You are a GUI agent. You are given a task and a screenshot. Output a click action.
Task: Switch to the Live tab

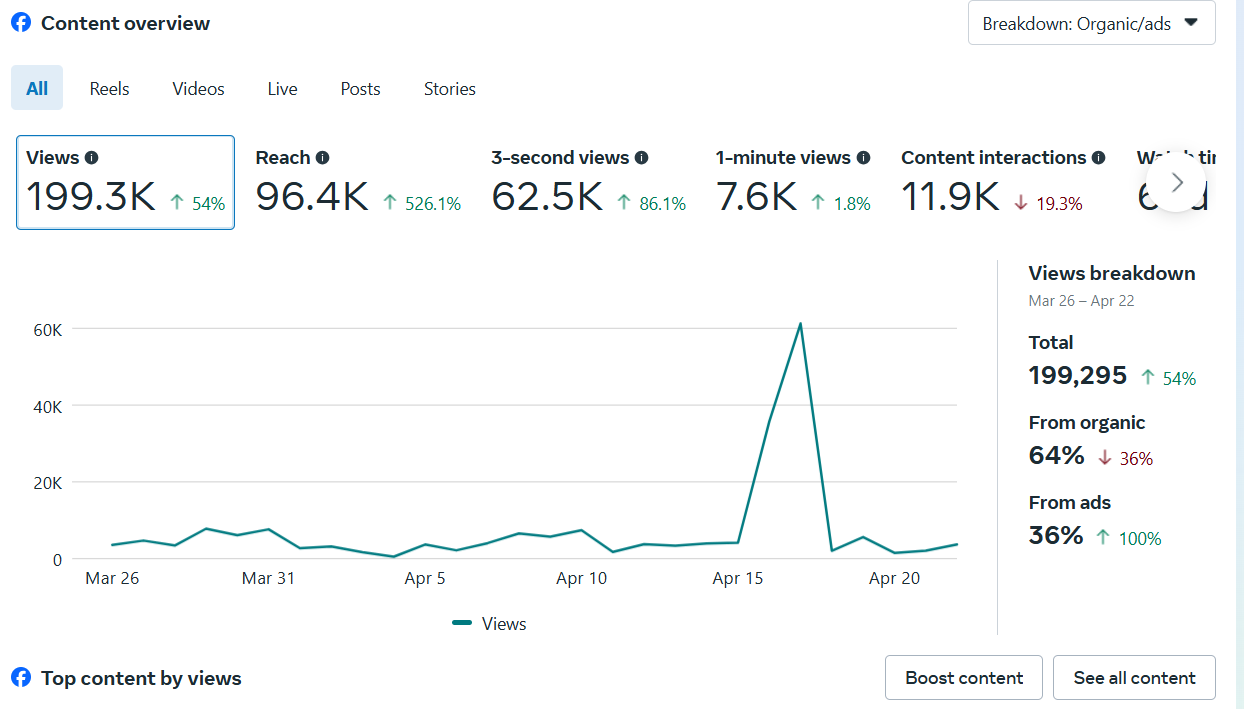(x=282, y=88)
